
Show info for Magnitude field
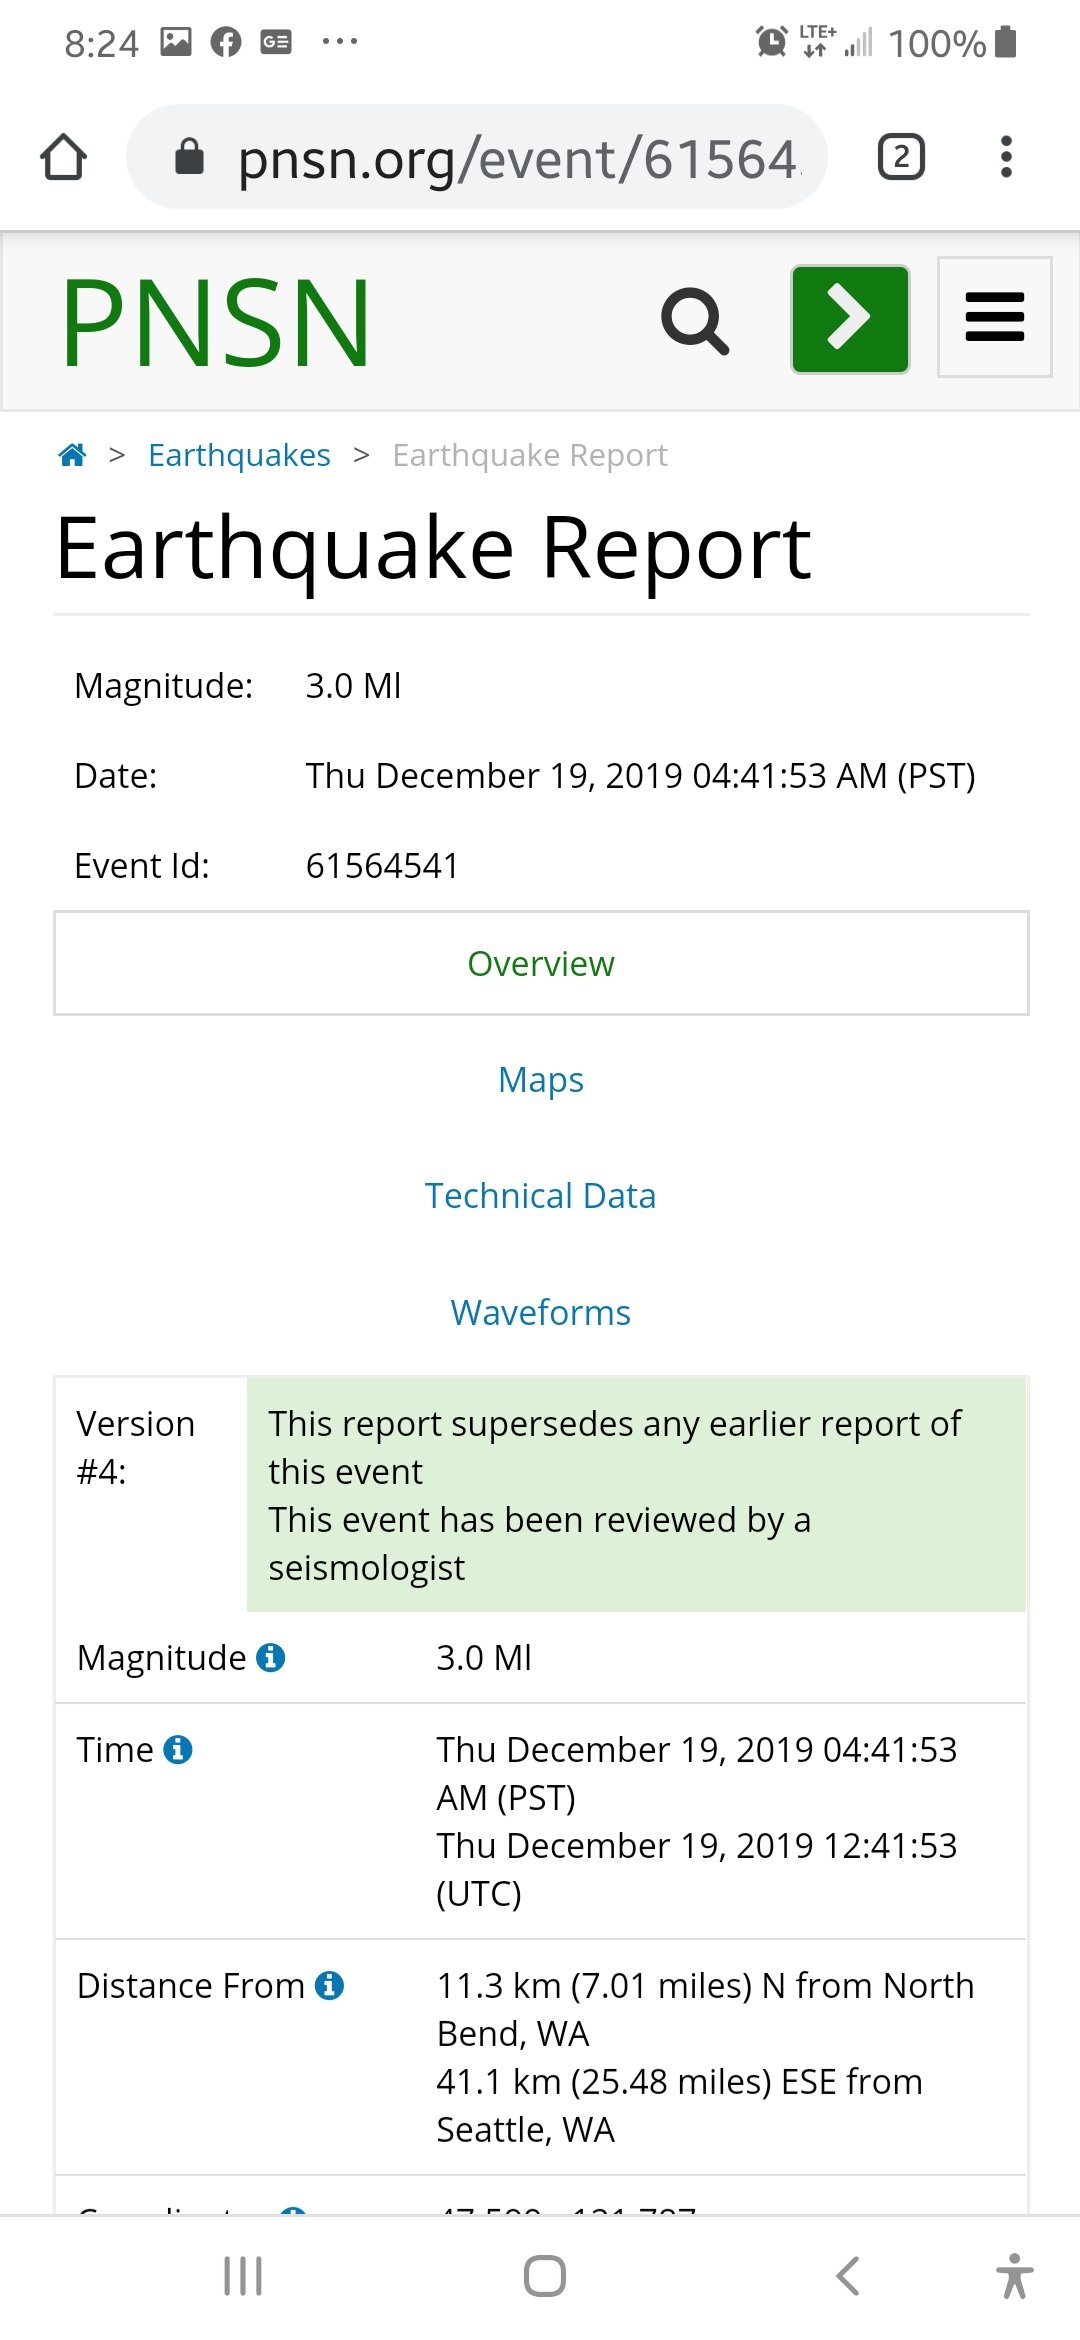coord(271,1658)
